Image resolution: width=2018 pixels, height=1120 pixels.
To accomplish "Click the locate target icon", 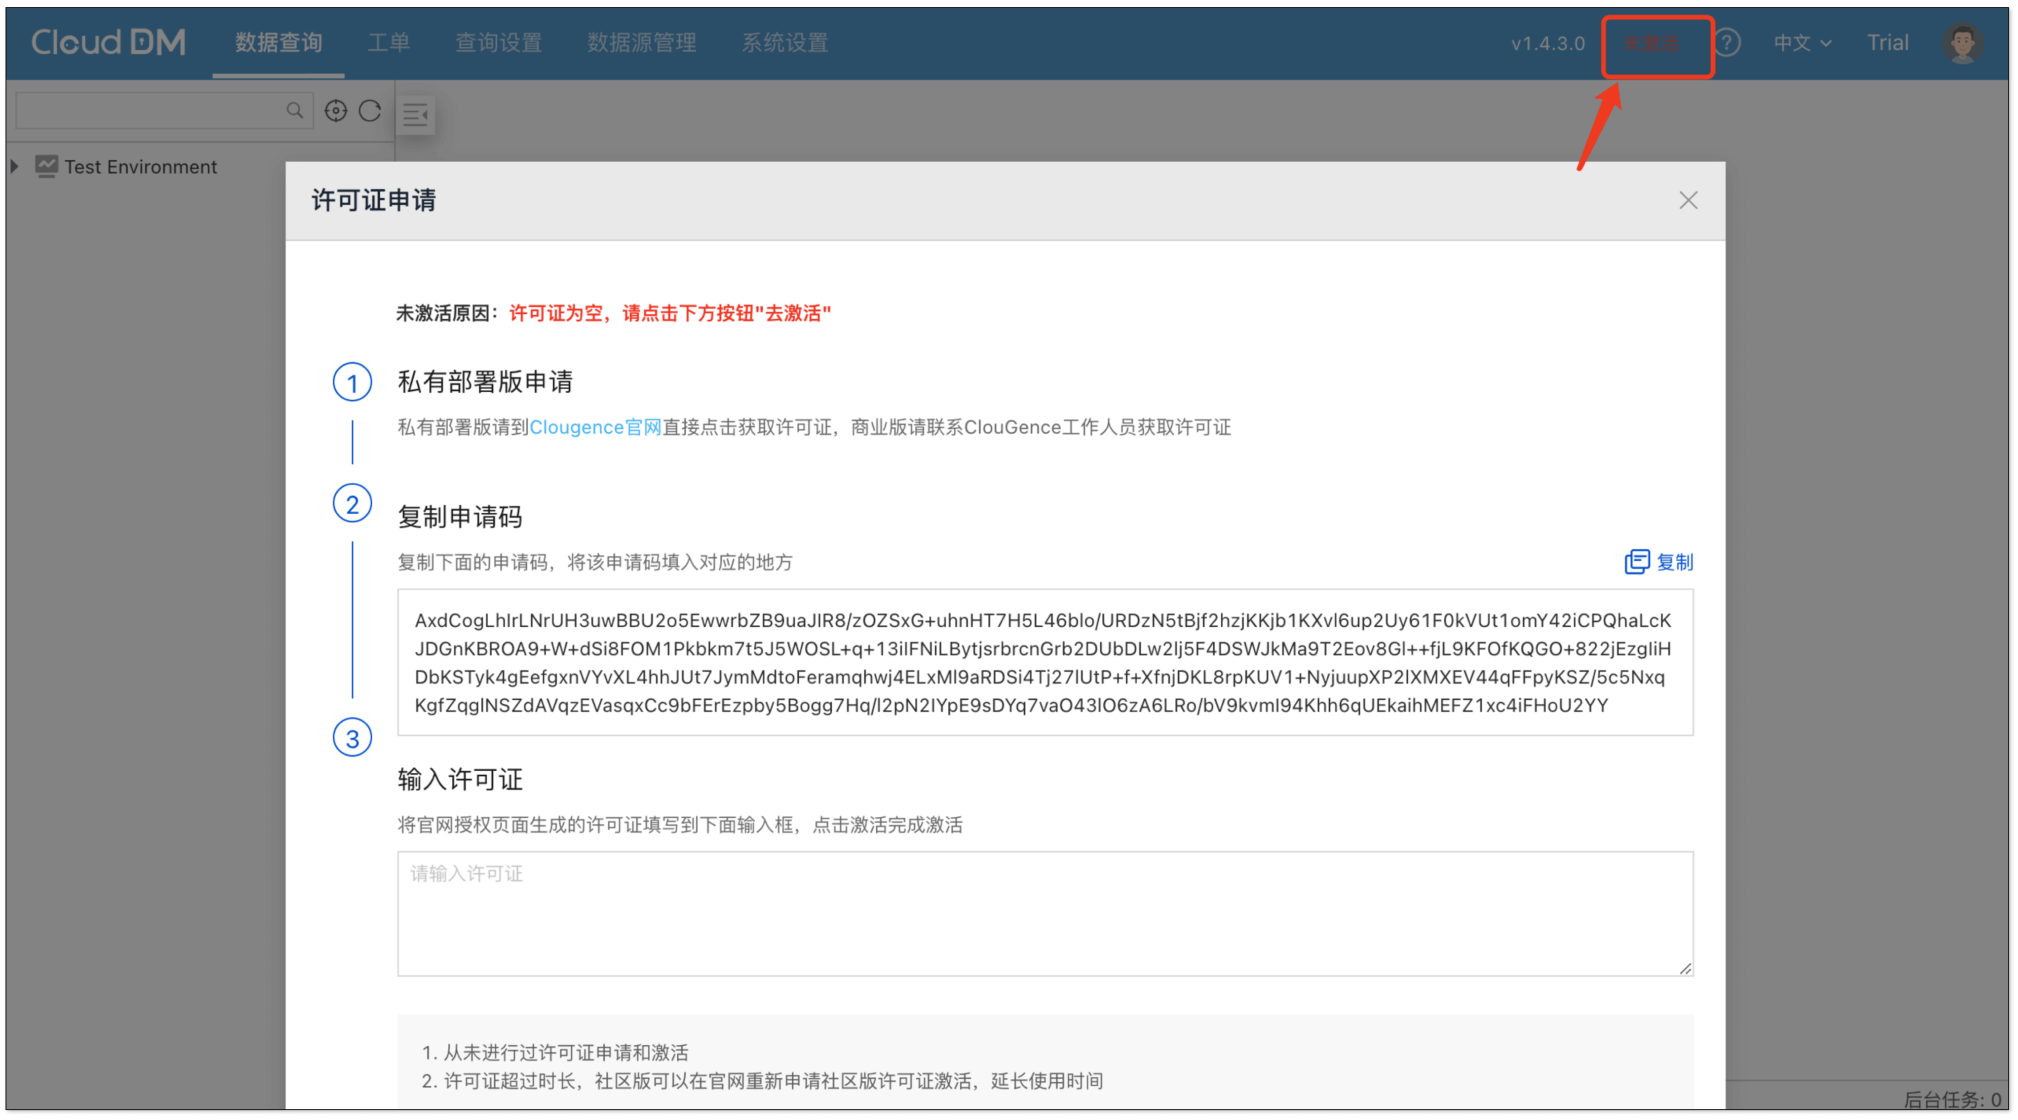I will (x=336, y=111).
